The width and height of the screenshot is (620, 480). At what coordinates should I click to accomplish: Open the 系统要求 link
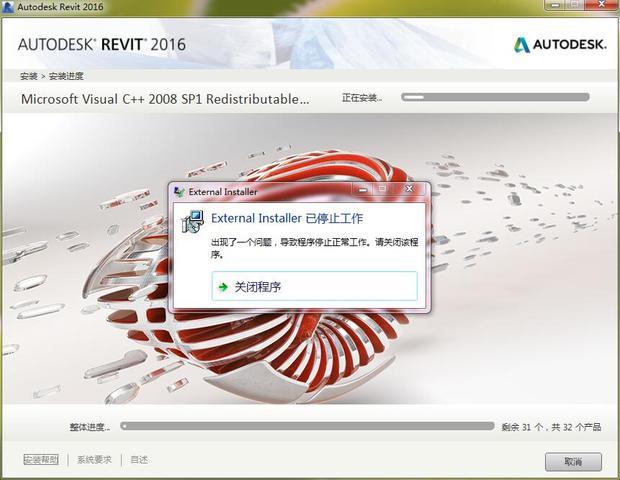[94, 460]
